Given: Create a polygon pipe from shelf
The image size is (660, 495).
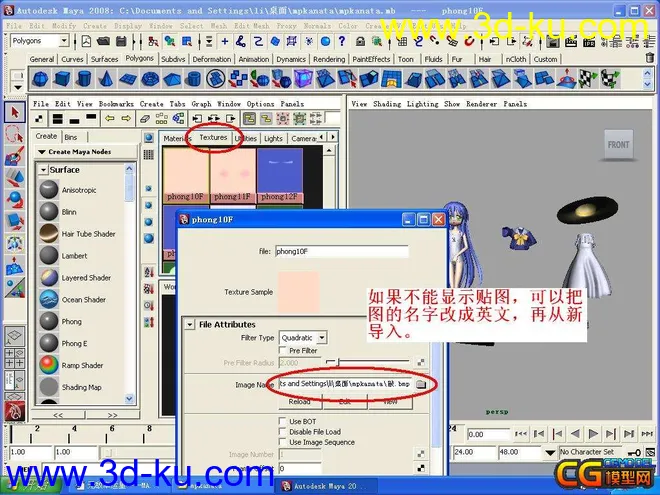Looking at the screenshot, I should click(x=193, y=79).
